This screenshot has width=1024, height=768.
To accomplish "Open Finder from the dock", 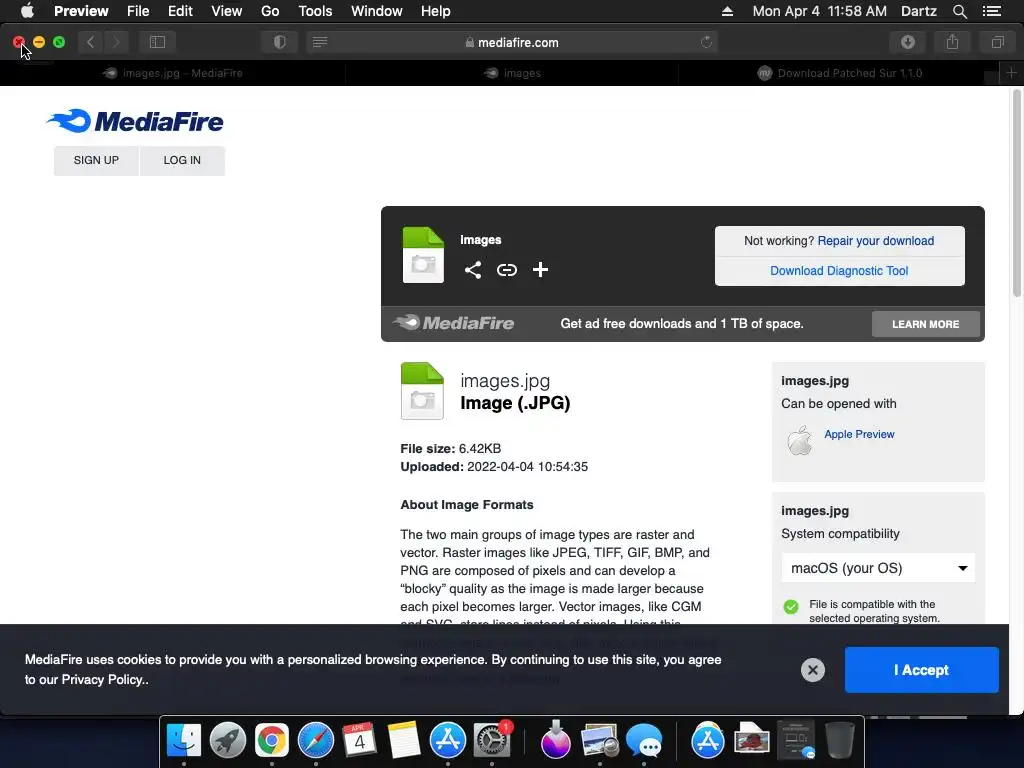I will pyautogui.click(x=184, y=741).
